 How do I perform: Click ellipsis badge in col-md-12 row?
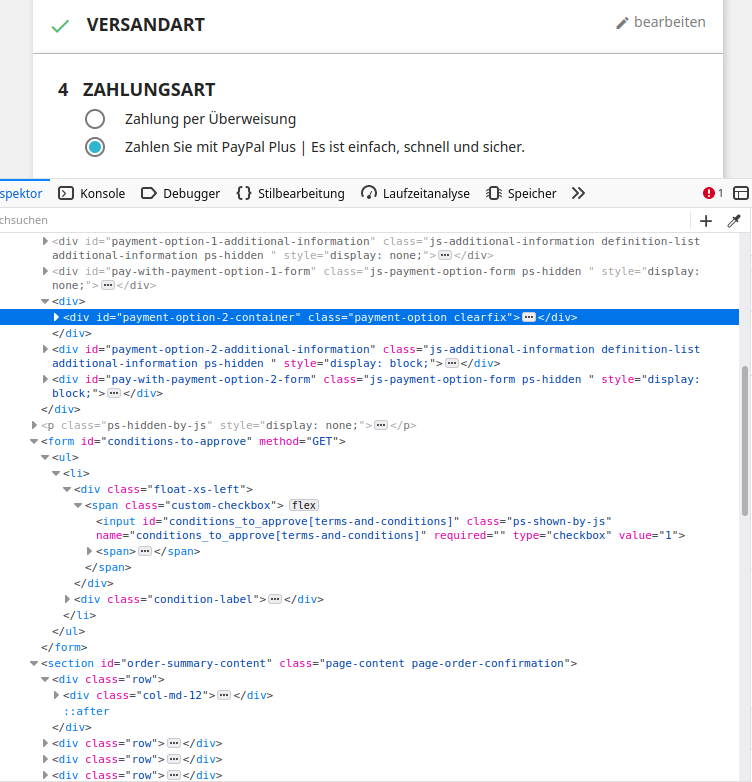224,695
